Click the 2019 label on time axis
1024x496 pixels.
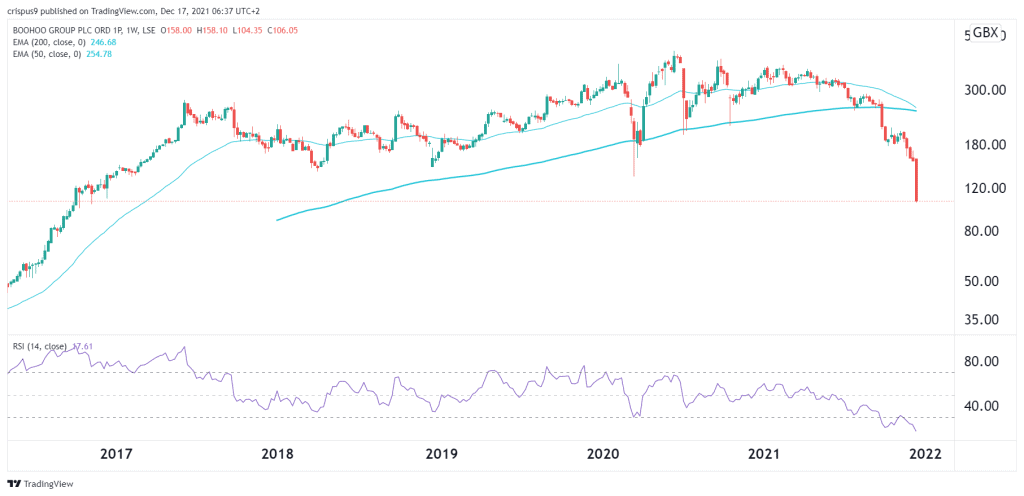(441, 454)
